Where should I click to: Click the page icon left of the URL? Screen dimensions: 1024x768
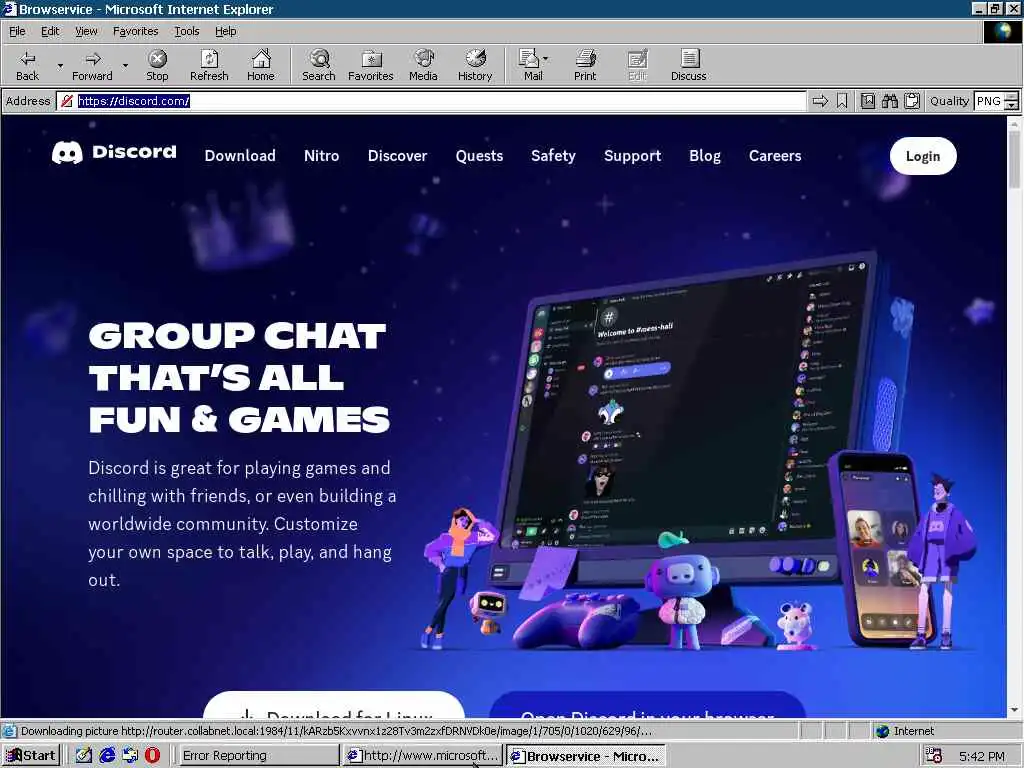66,101
